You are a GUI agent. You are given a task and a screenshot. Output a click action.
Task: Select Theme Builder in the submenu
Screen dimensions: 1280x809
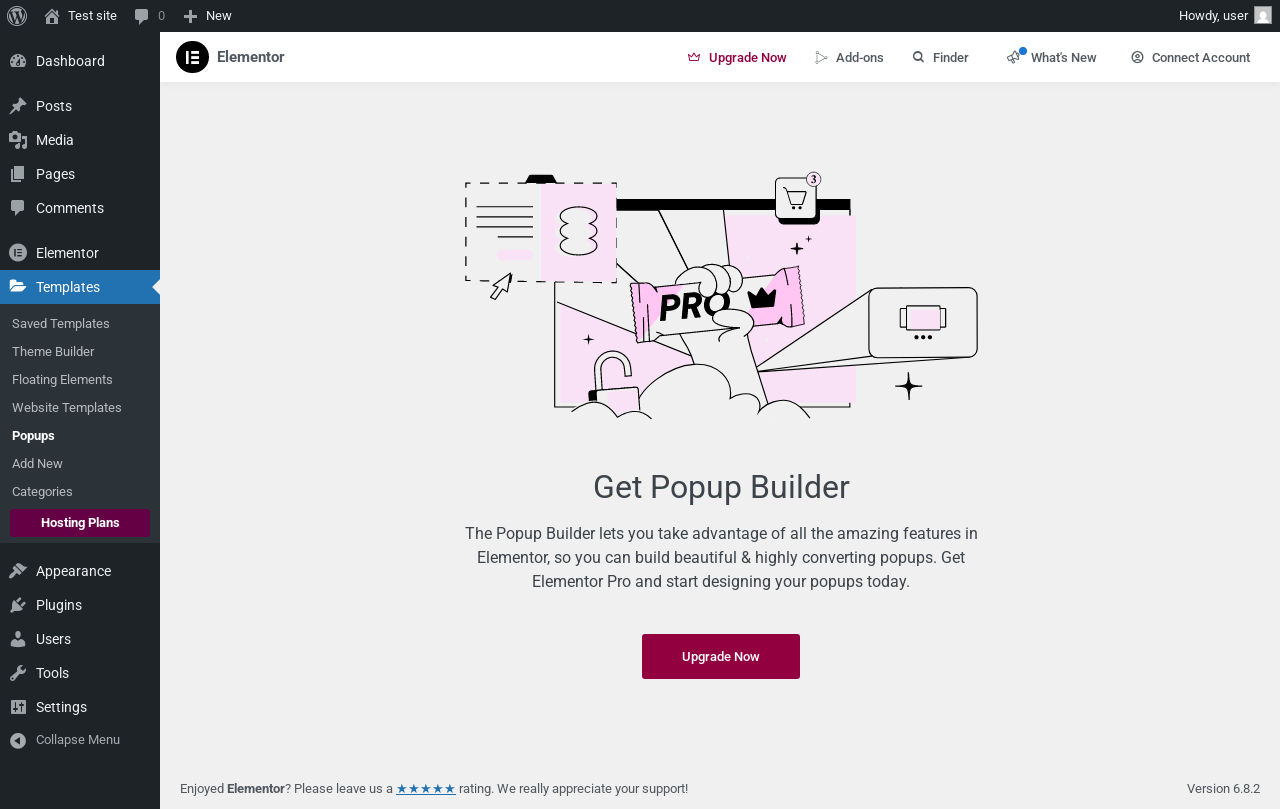(53, 352)
